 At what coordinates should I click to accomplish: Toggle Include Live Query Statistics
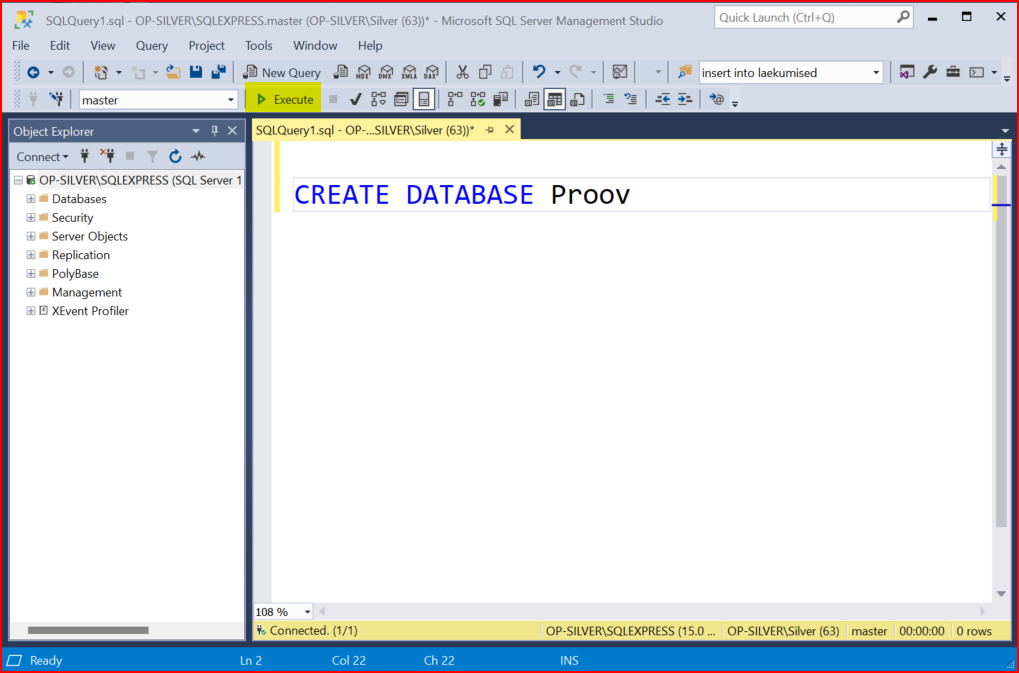pyautogui.click(x=478, y=99)
